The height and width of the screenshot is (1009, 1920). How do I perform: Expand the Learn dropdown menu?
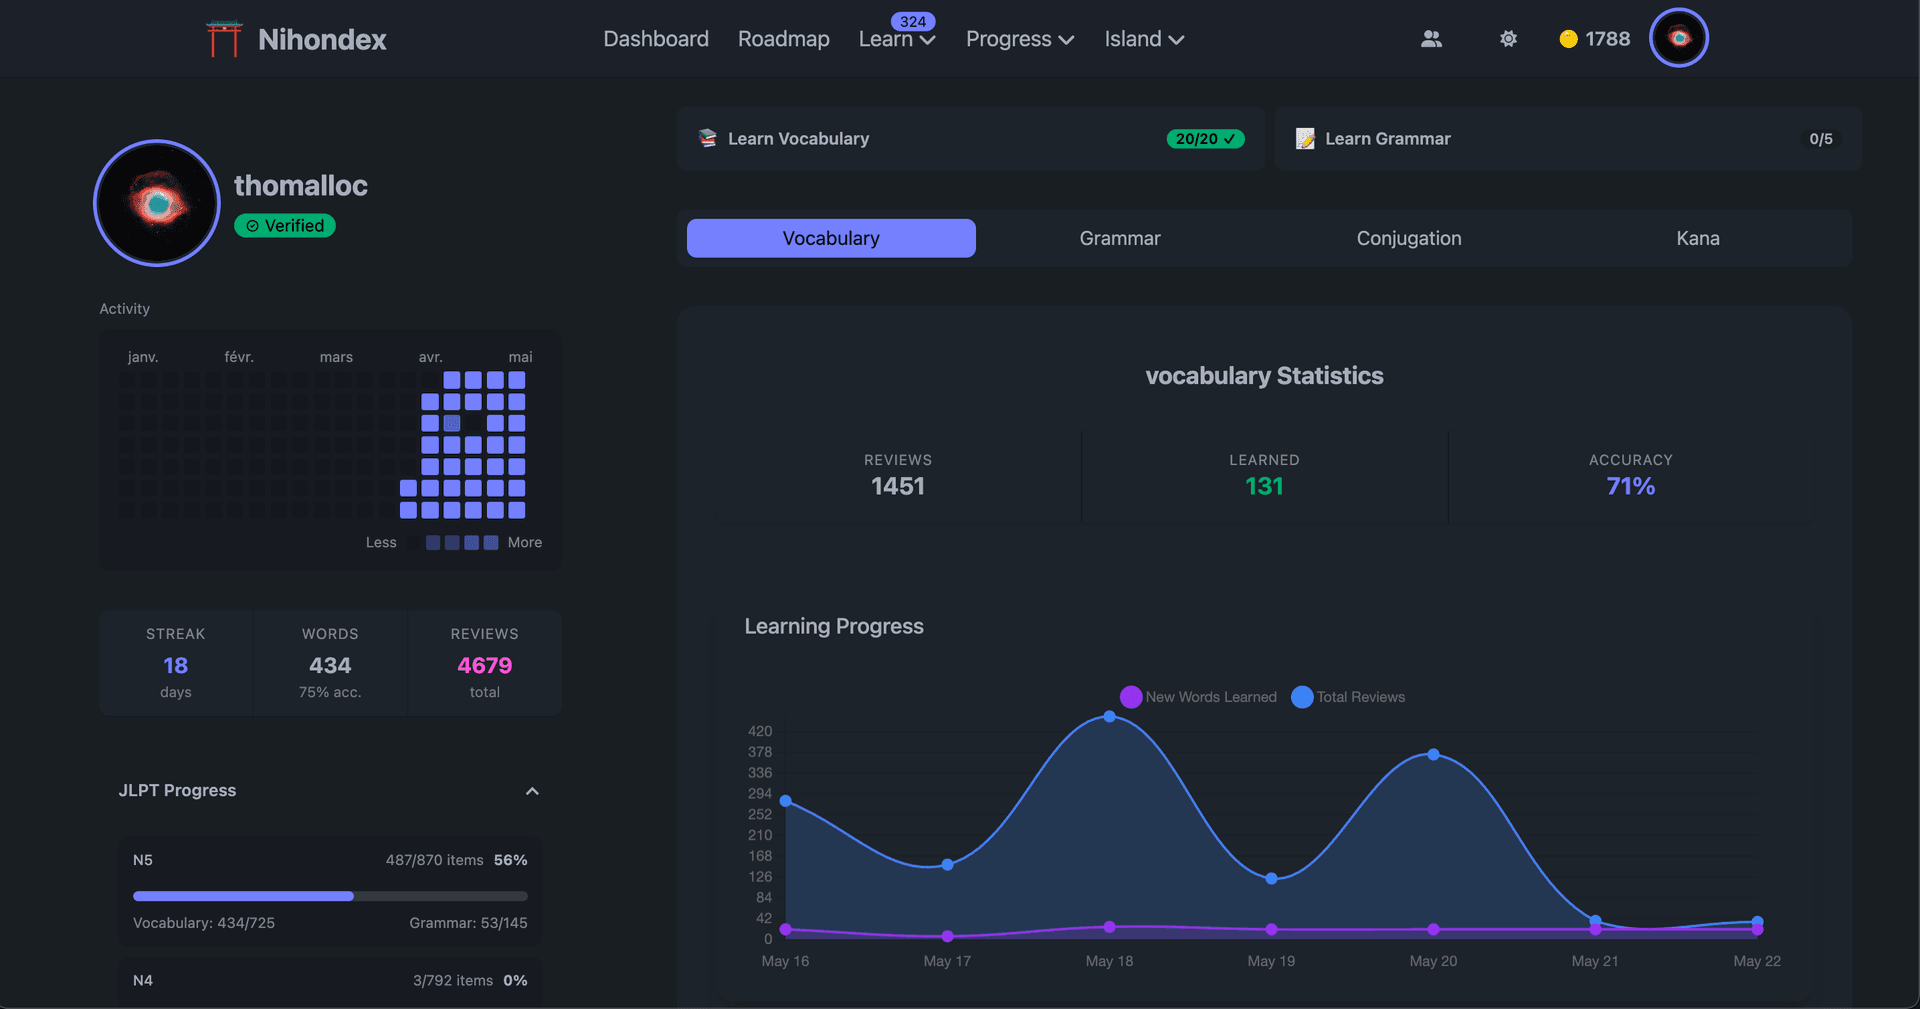point(897,39)
